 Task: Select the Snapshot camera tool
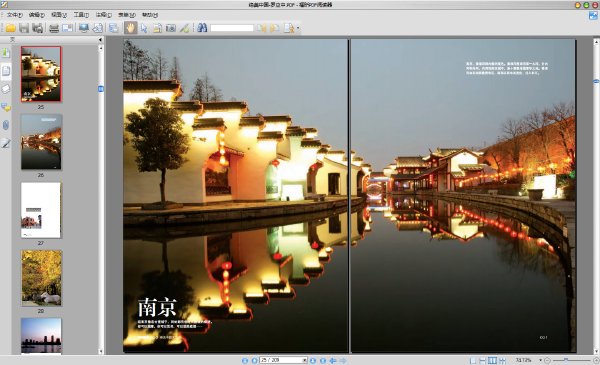coord(171,28)
